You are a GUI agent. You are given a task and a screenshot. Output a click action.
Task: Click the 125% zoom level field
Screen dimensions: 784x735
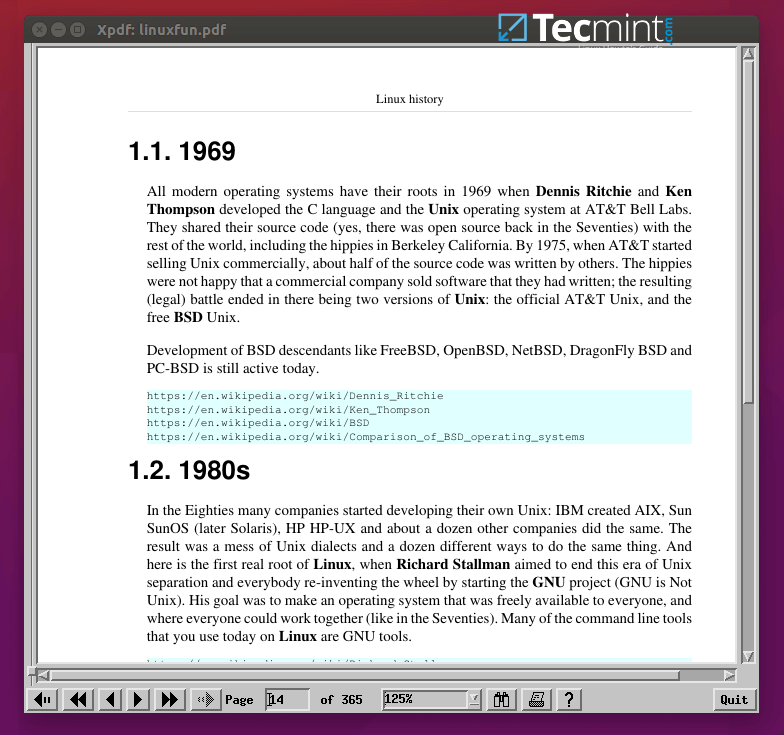(x=426, y=699)
